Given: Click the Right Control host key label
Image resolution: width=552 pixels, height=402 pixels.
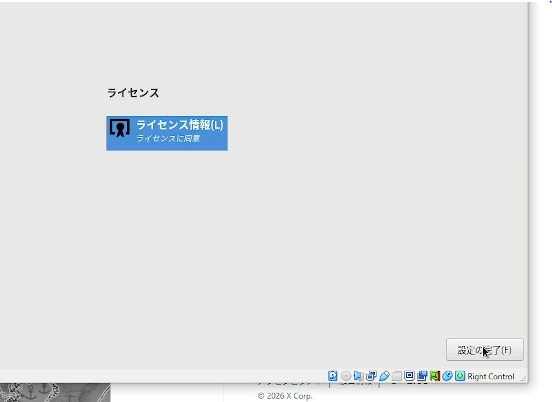Looking at the screenshot, I should [491, 376].
